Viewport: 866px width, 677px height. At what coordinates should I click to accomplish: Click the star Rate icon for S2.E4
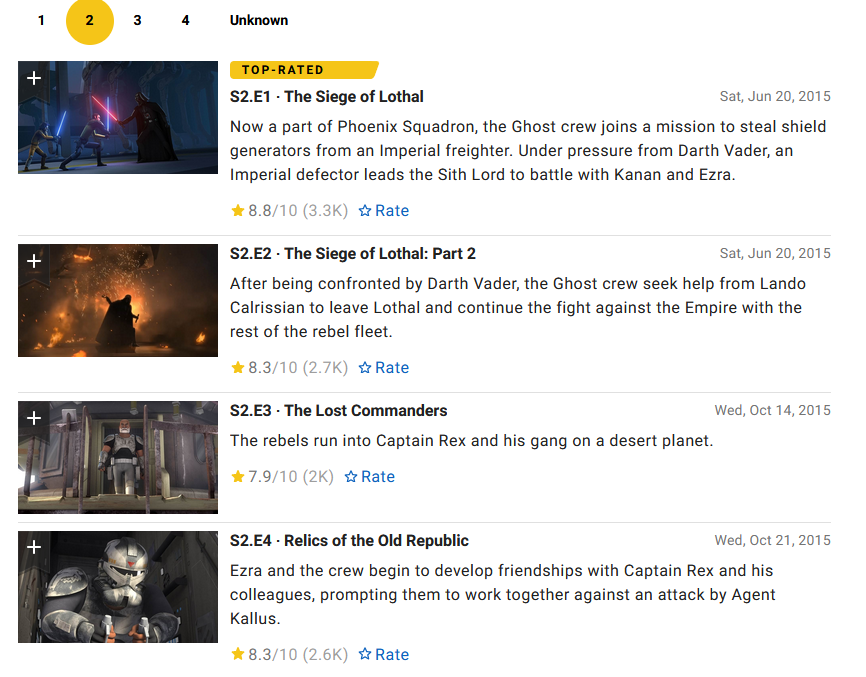tap(366, 655)
